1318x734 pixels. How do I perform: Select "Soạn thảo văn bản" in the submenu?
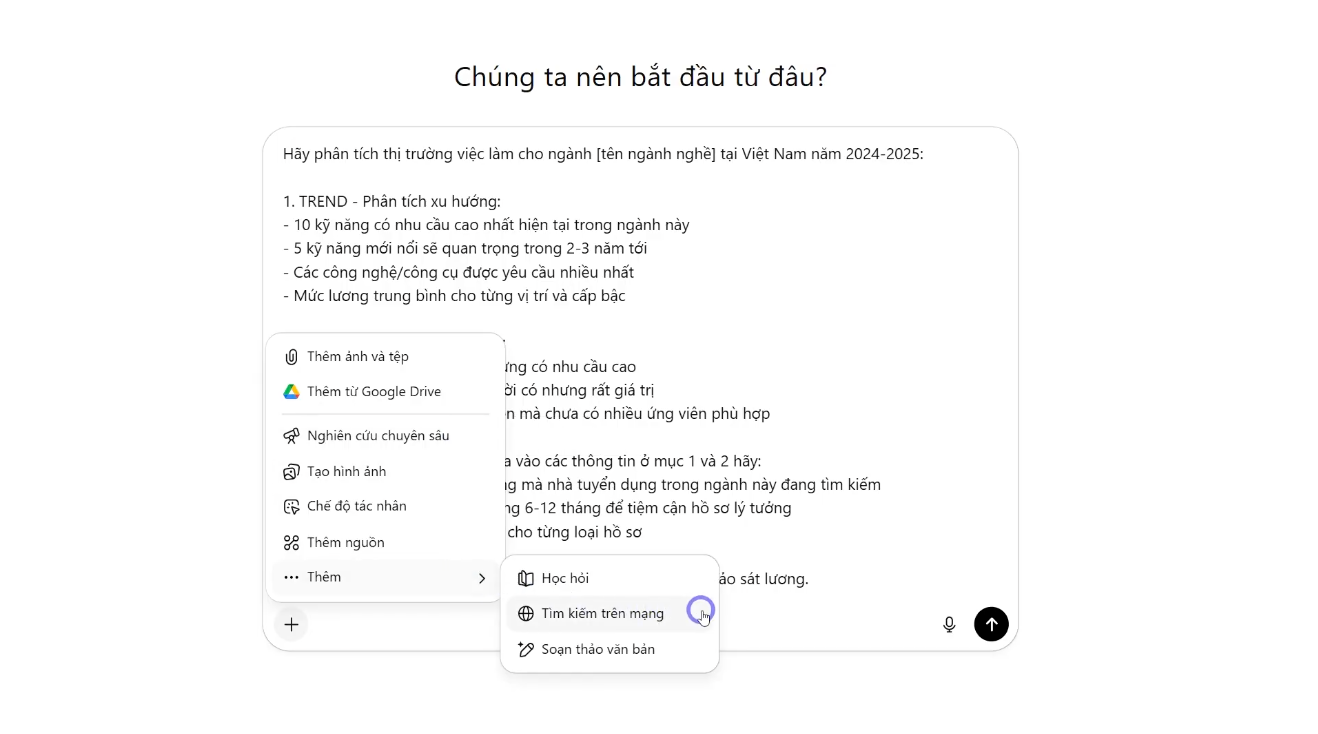(x=597, y=649)
